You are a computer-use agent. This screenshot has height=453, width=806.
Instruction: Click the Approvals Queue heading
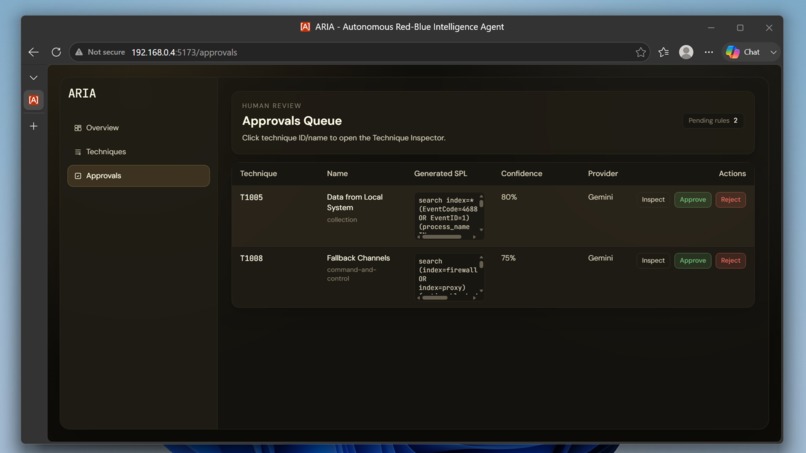(292, 121)
